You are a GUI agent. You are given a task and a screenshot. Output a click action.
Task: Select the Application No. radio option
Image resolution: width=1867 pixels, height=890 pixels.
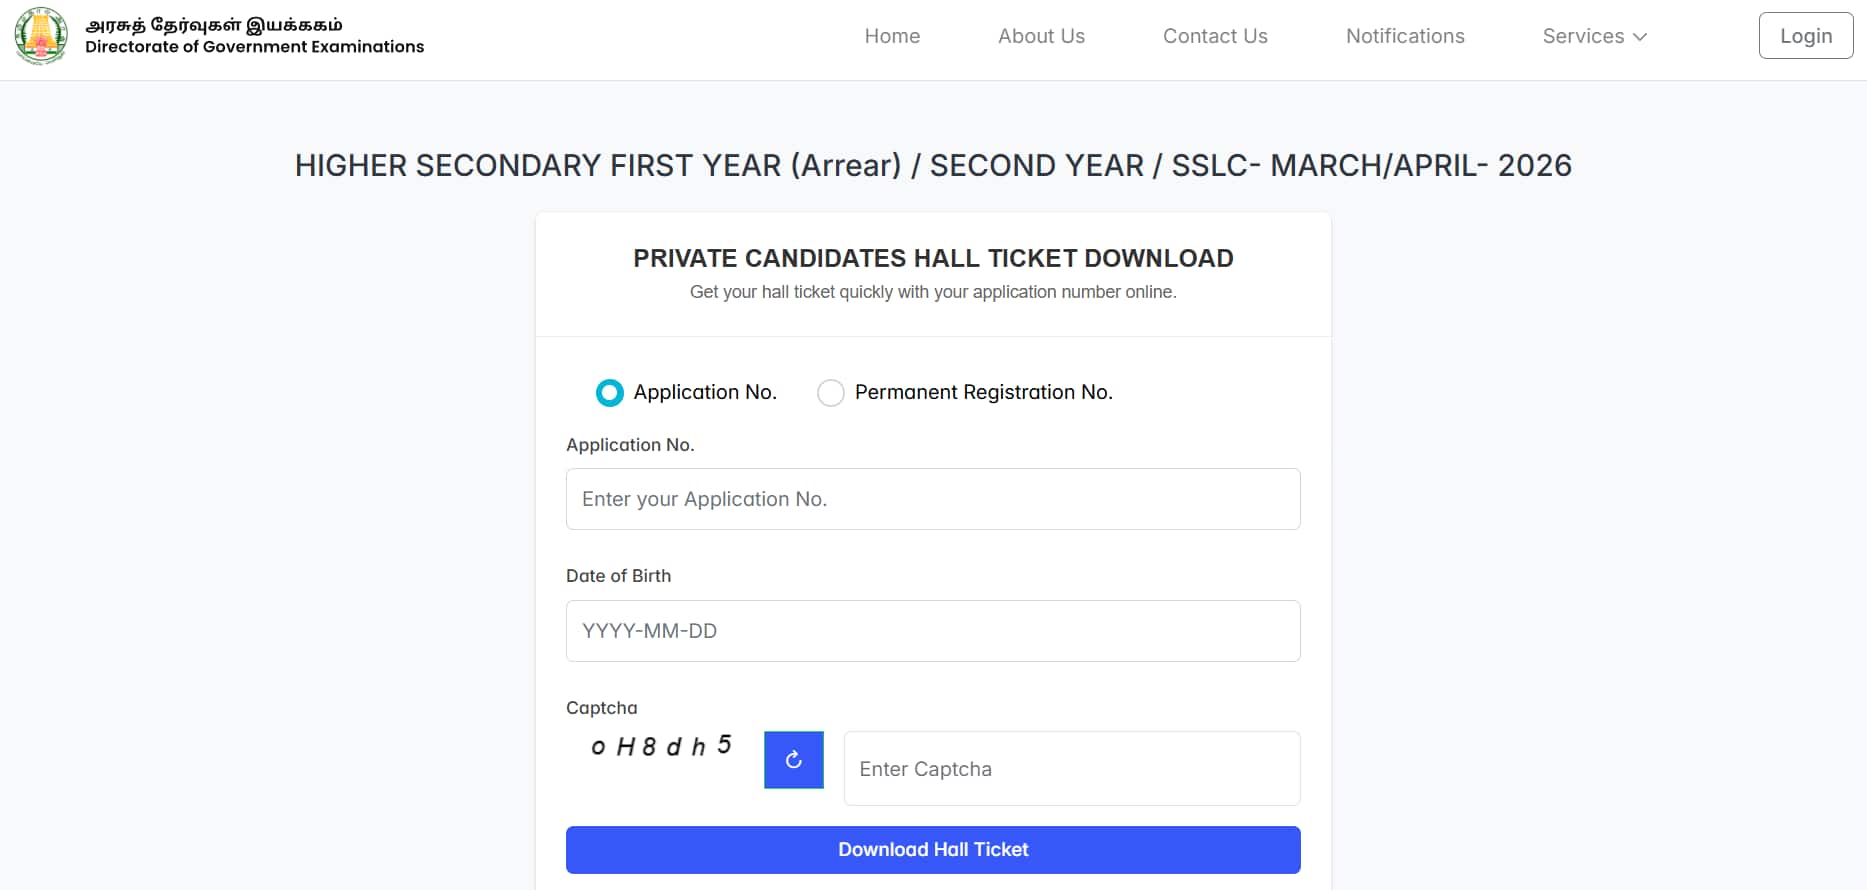point(609,393)
